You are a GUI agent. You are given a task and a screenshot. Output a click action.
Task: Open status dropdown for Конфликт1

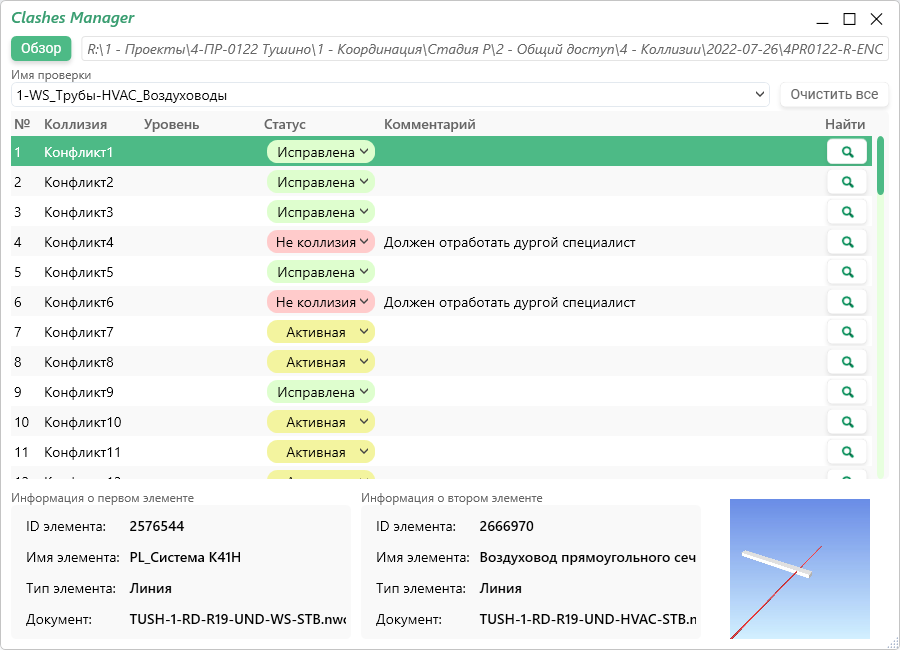[321, 152]
